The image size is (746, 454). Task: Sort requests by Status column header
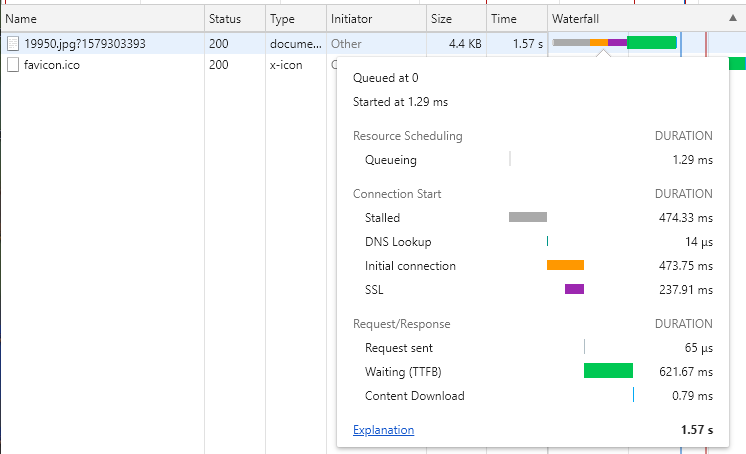click(x=235, y=19)
